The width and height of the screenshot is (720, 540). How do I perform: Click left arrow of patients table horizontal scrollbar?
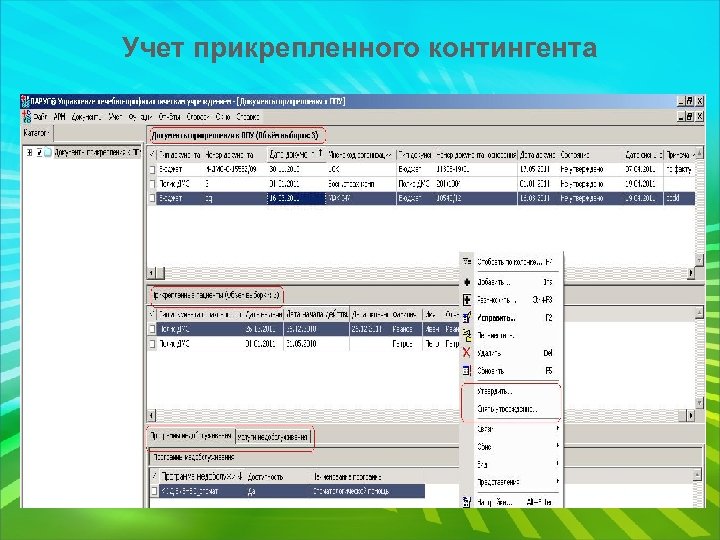151,416
